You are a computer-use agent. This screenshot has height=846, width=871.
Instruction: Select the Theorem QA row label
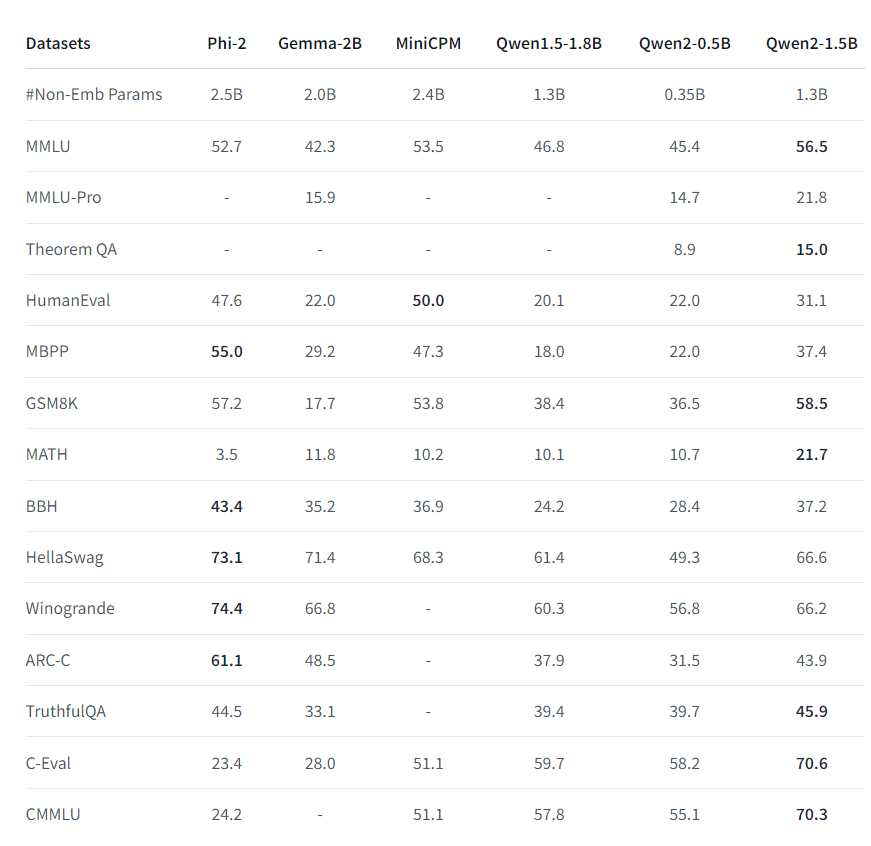click(x=71, y=249)
